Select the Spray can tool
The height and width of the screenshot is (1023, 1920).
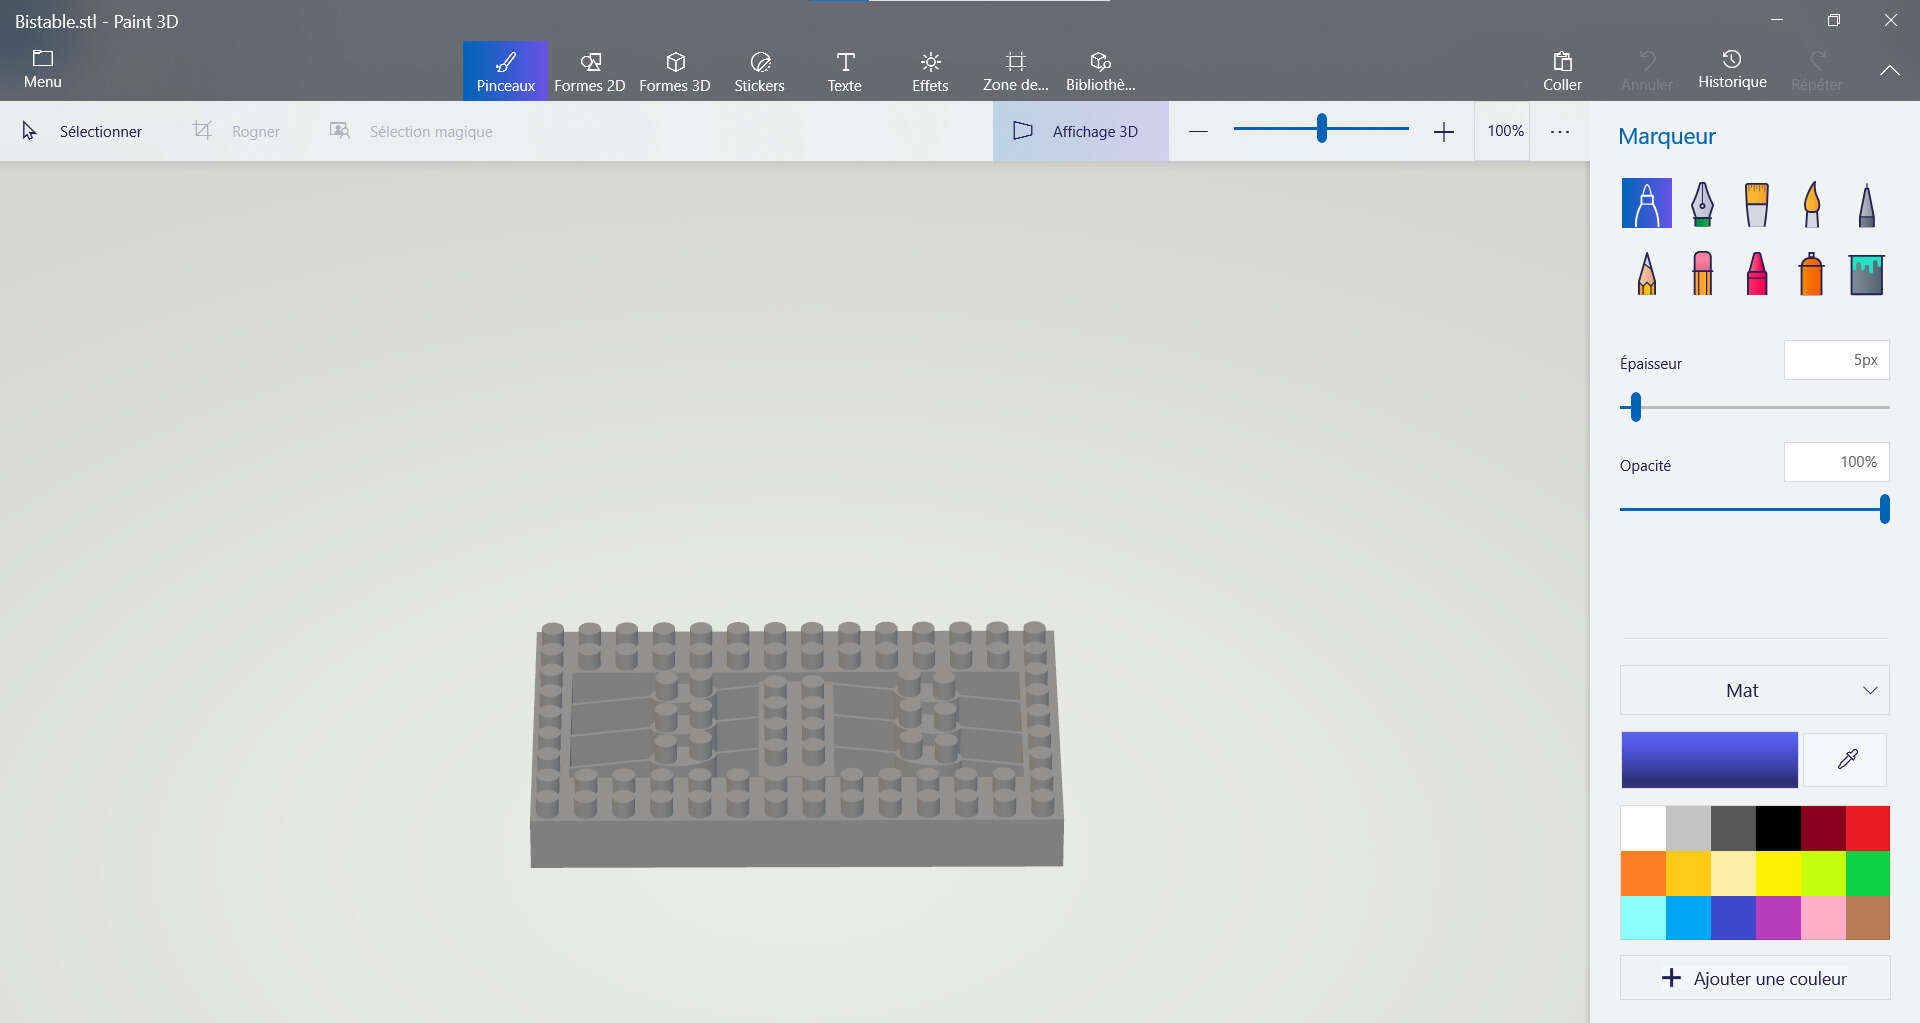(x=1811, y=273)
